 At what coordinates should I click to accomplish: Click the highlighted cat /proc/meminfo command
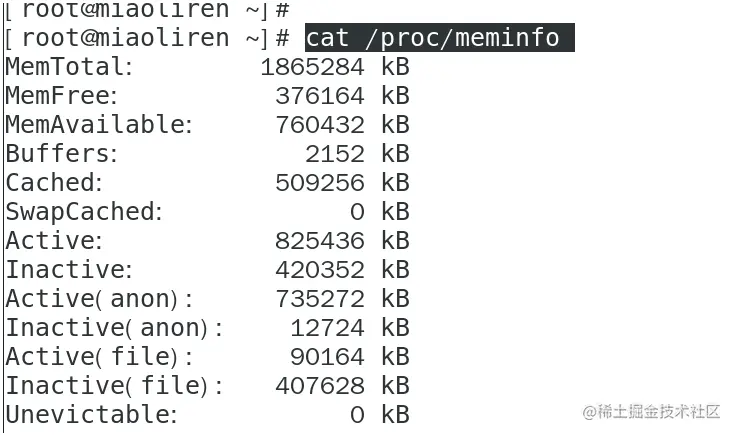[x=439, y=38]
